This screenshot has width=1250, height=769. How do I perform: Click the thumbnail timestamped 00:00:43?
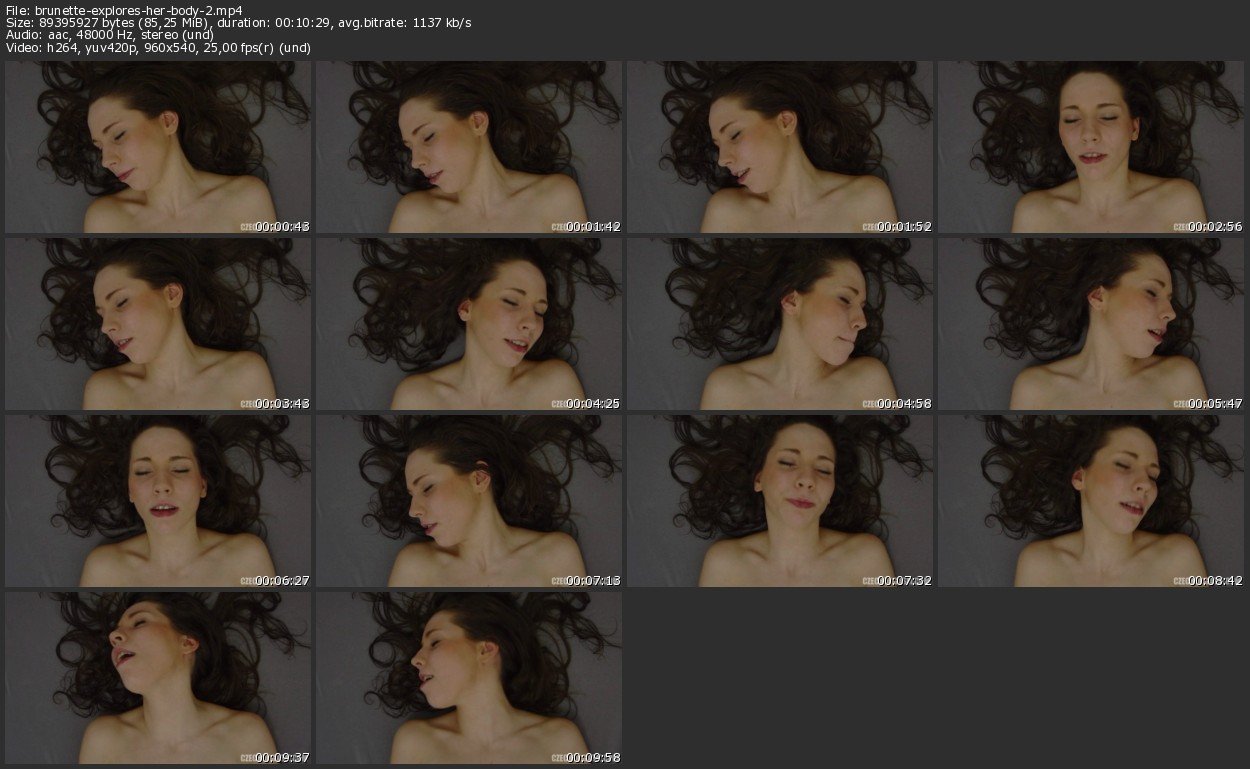[x=158, y=147]
